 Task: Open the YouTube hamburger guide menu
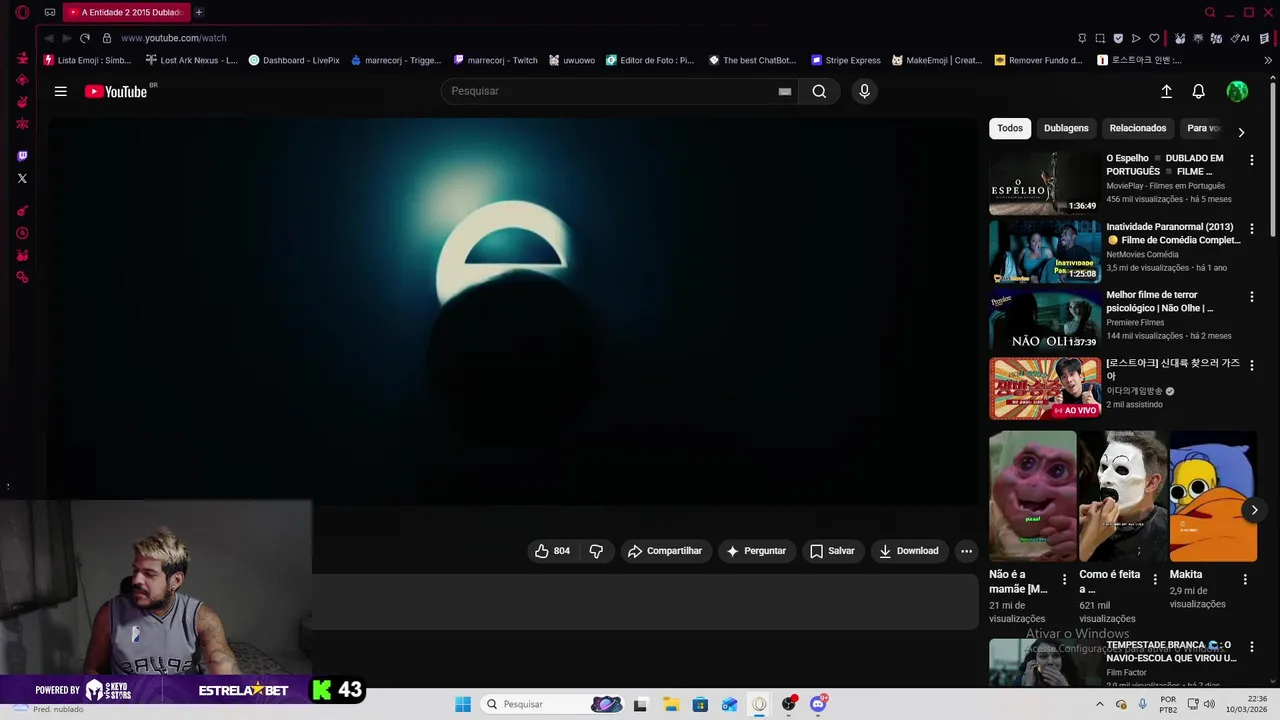point(61,91)
